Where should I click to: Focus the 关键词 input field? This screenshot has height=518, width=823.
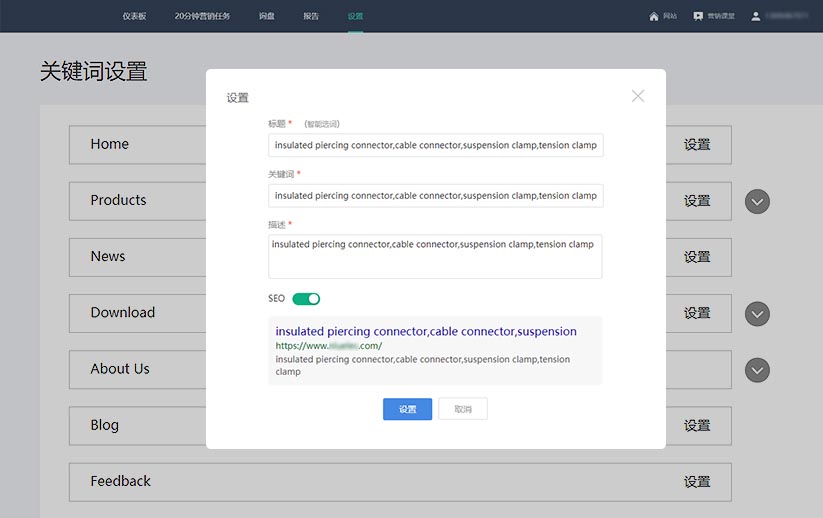pyautogui.click(x=435, y=196)
